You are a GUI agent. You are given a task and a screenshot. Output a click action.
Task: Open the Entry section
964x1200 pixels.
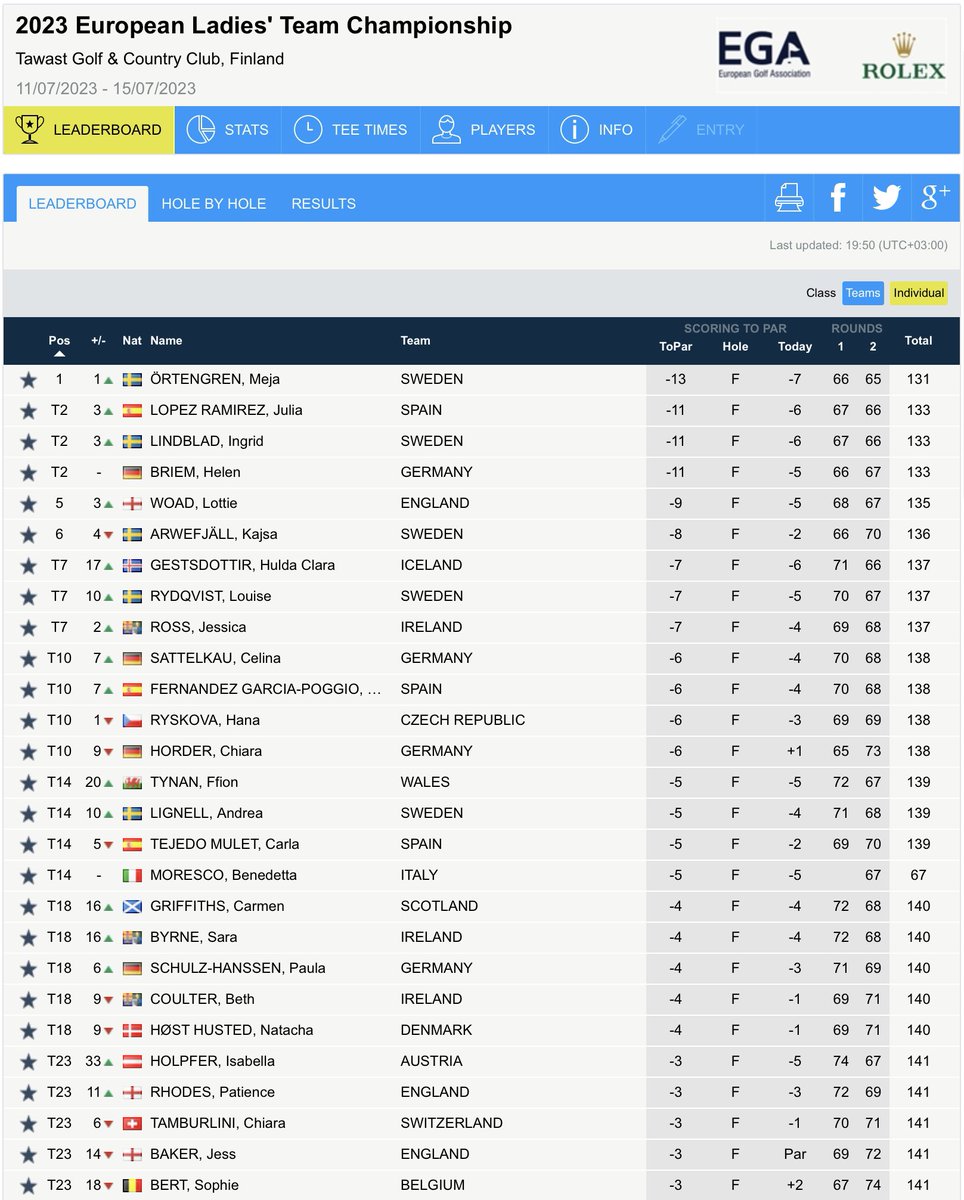point(701,130)
